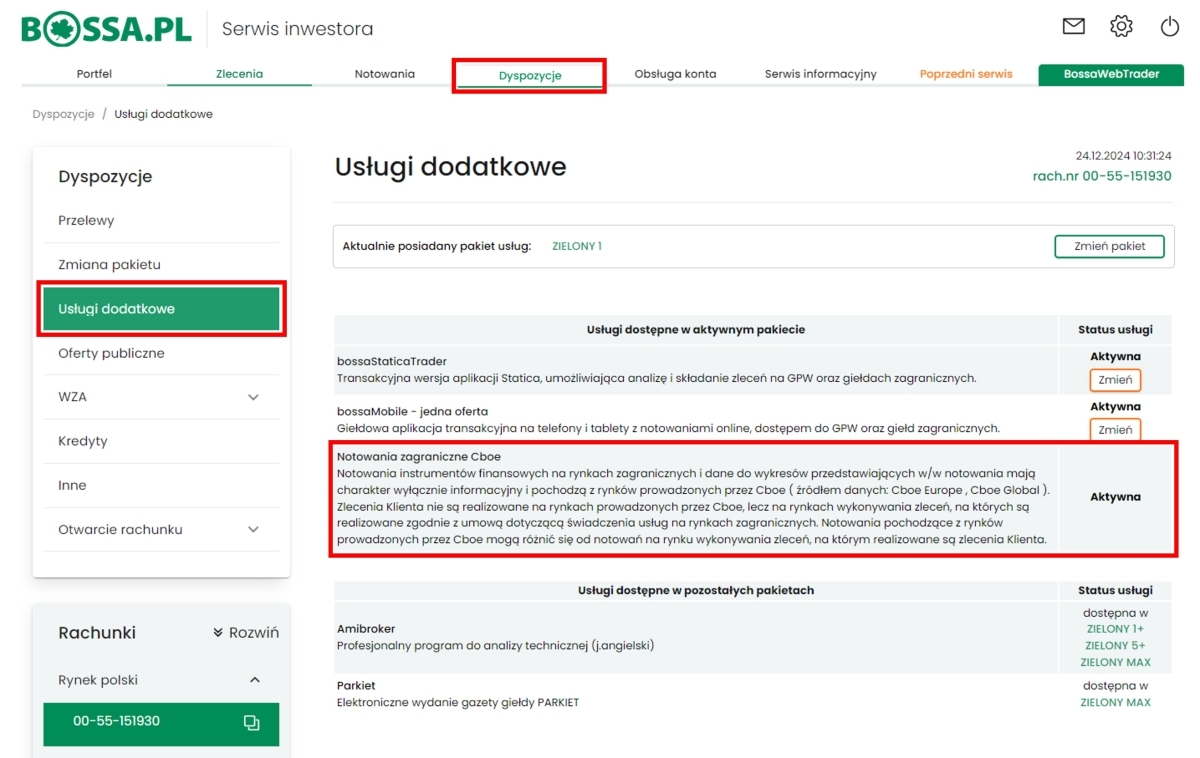This screenshot has height=758, width=1200.
Task: Click the power logout icon
Action: (x=1169, y=27)
